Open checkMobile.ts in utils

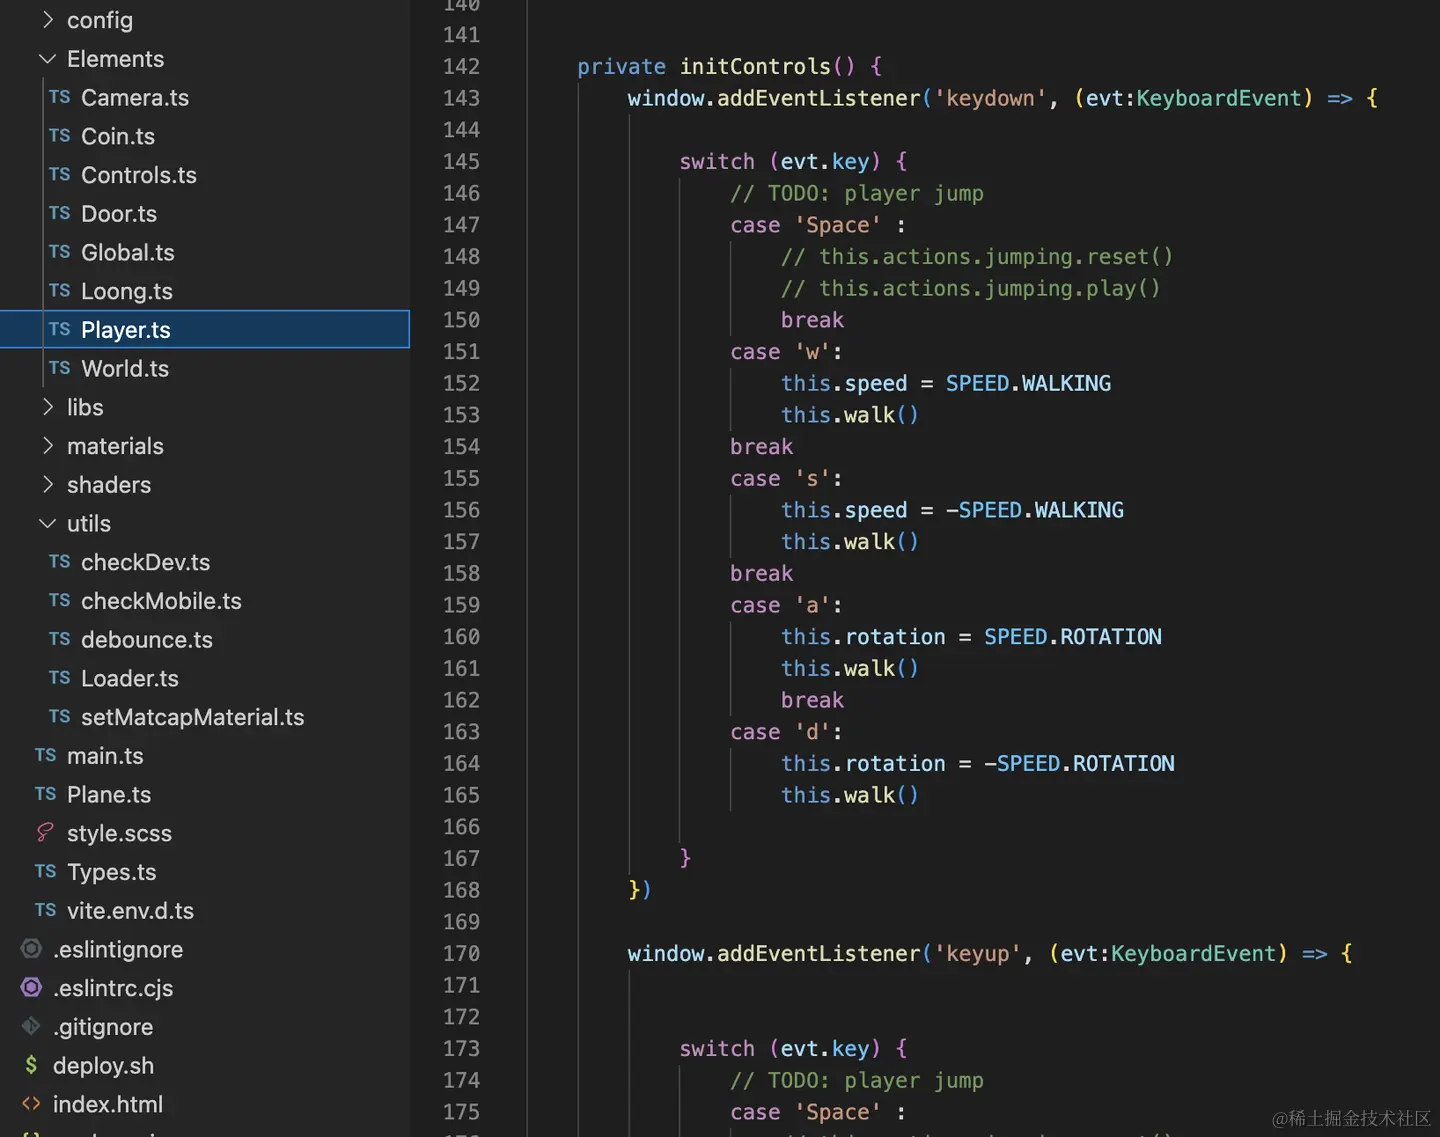point(161,601)
